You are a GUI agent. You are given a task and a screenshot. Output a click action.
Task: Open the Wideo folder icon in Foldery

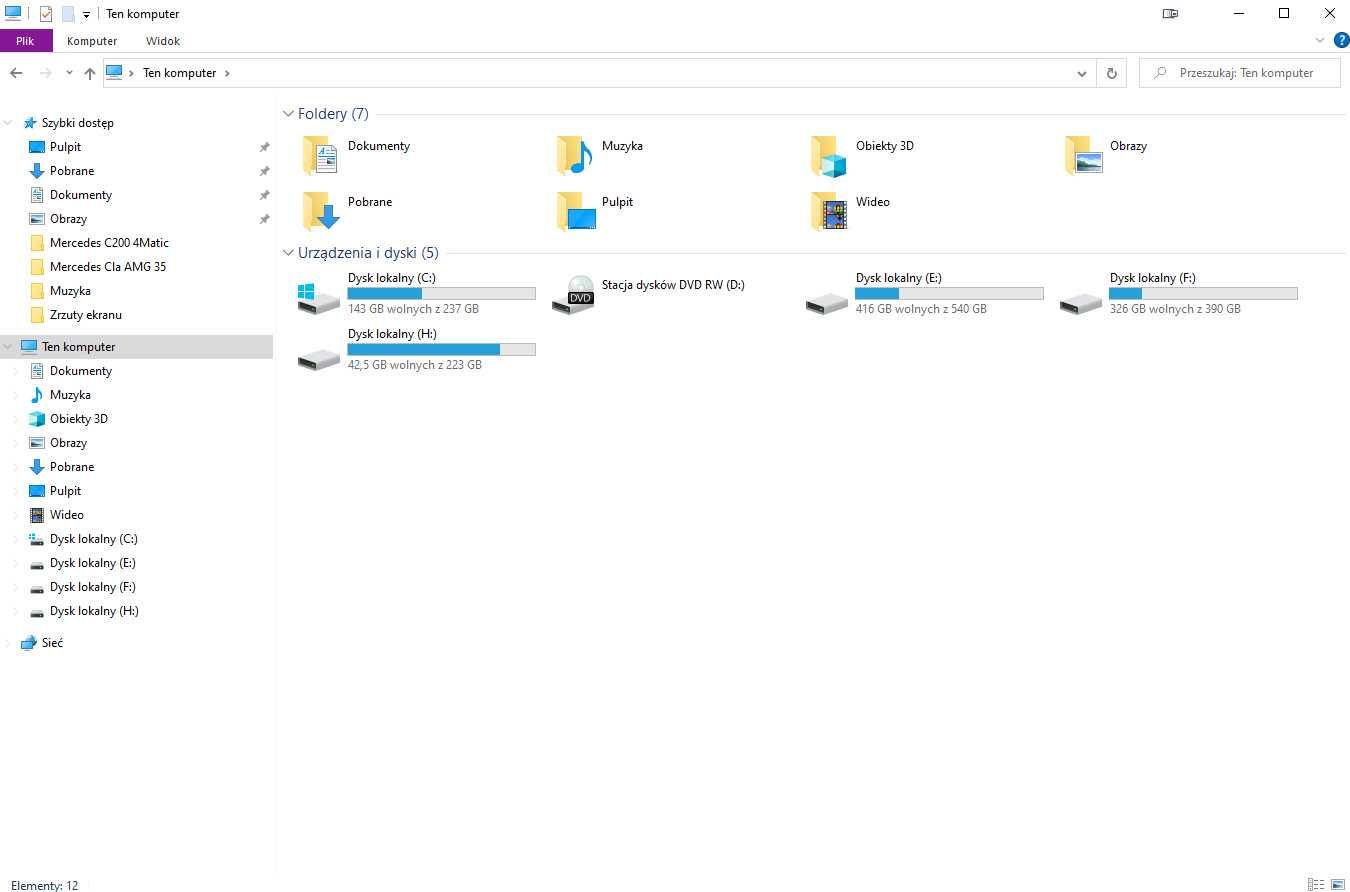click(x=829, y=211)
